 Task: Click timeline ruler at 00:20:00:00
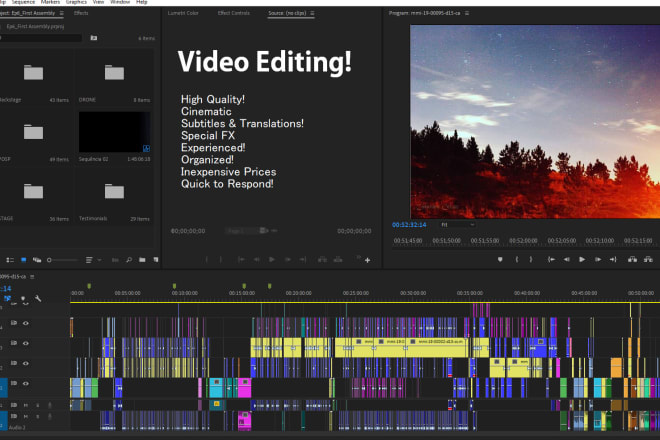point(298,293)
